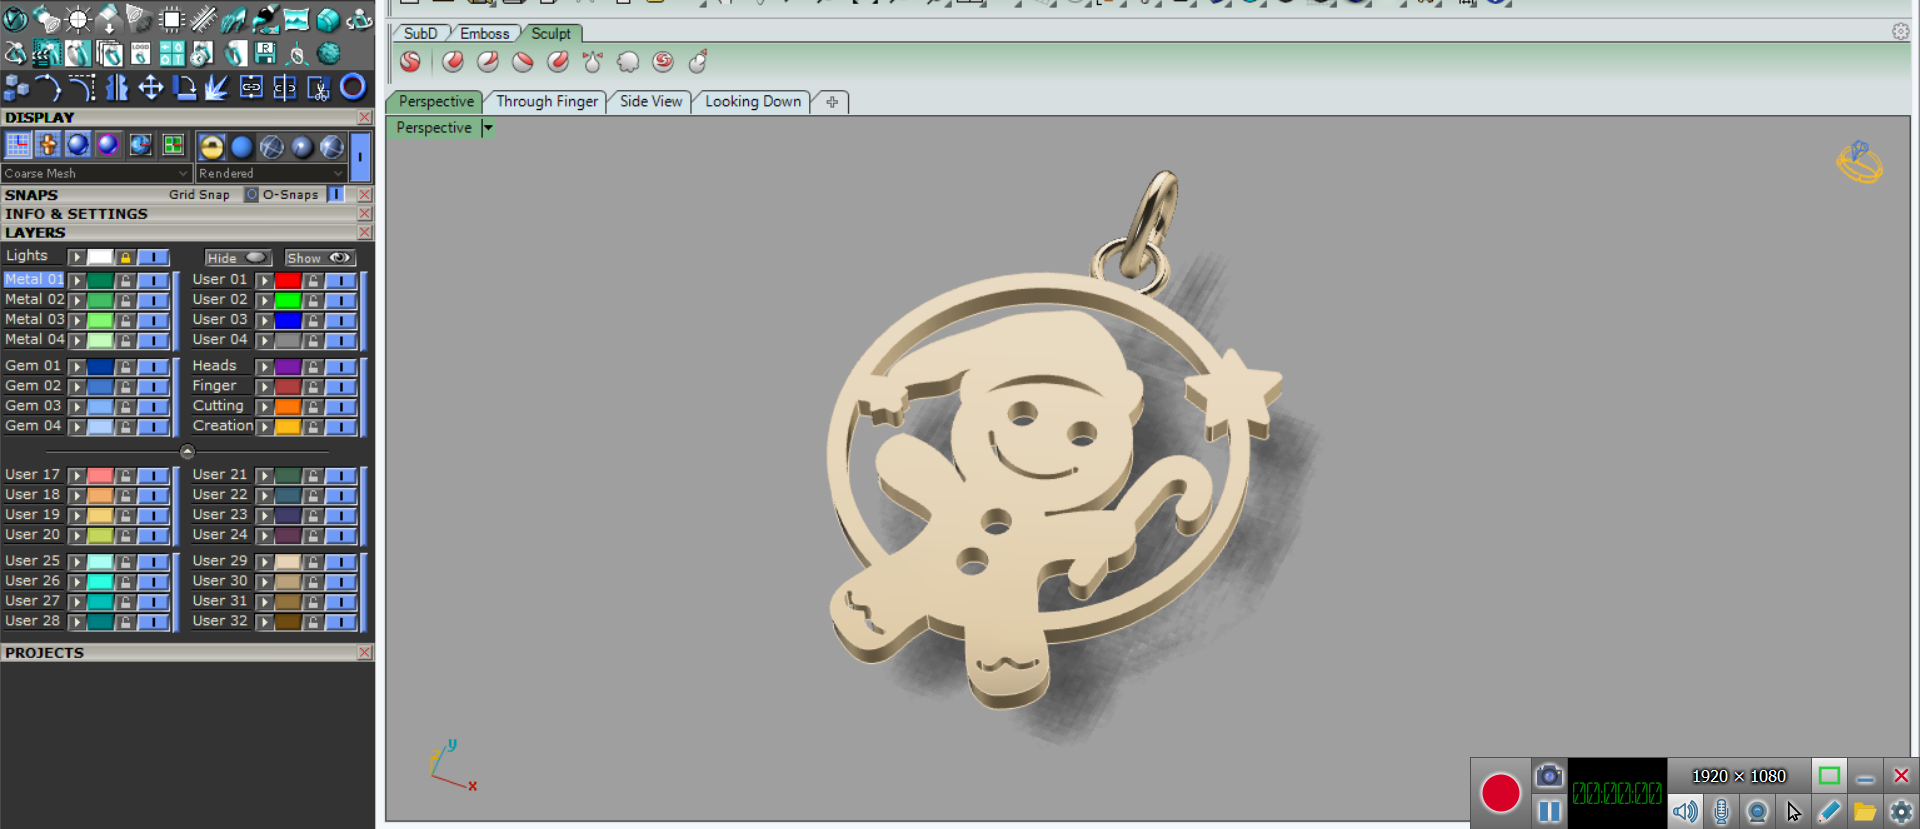Click the move arrows tool icon
Screen dimensions: 1920x829
[150, 88]
